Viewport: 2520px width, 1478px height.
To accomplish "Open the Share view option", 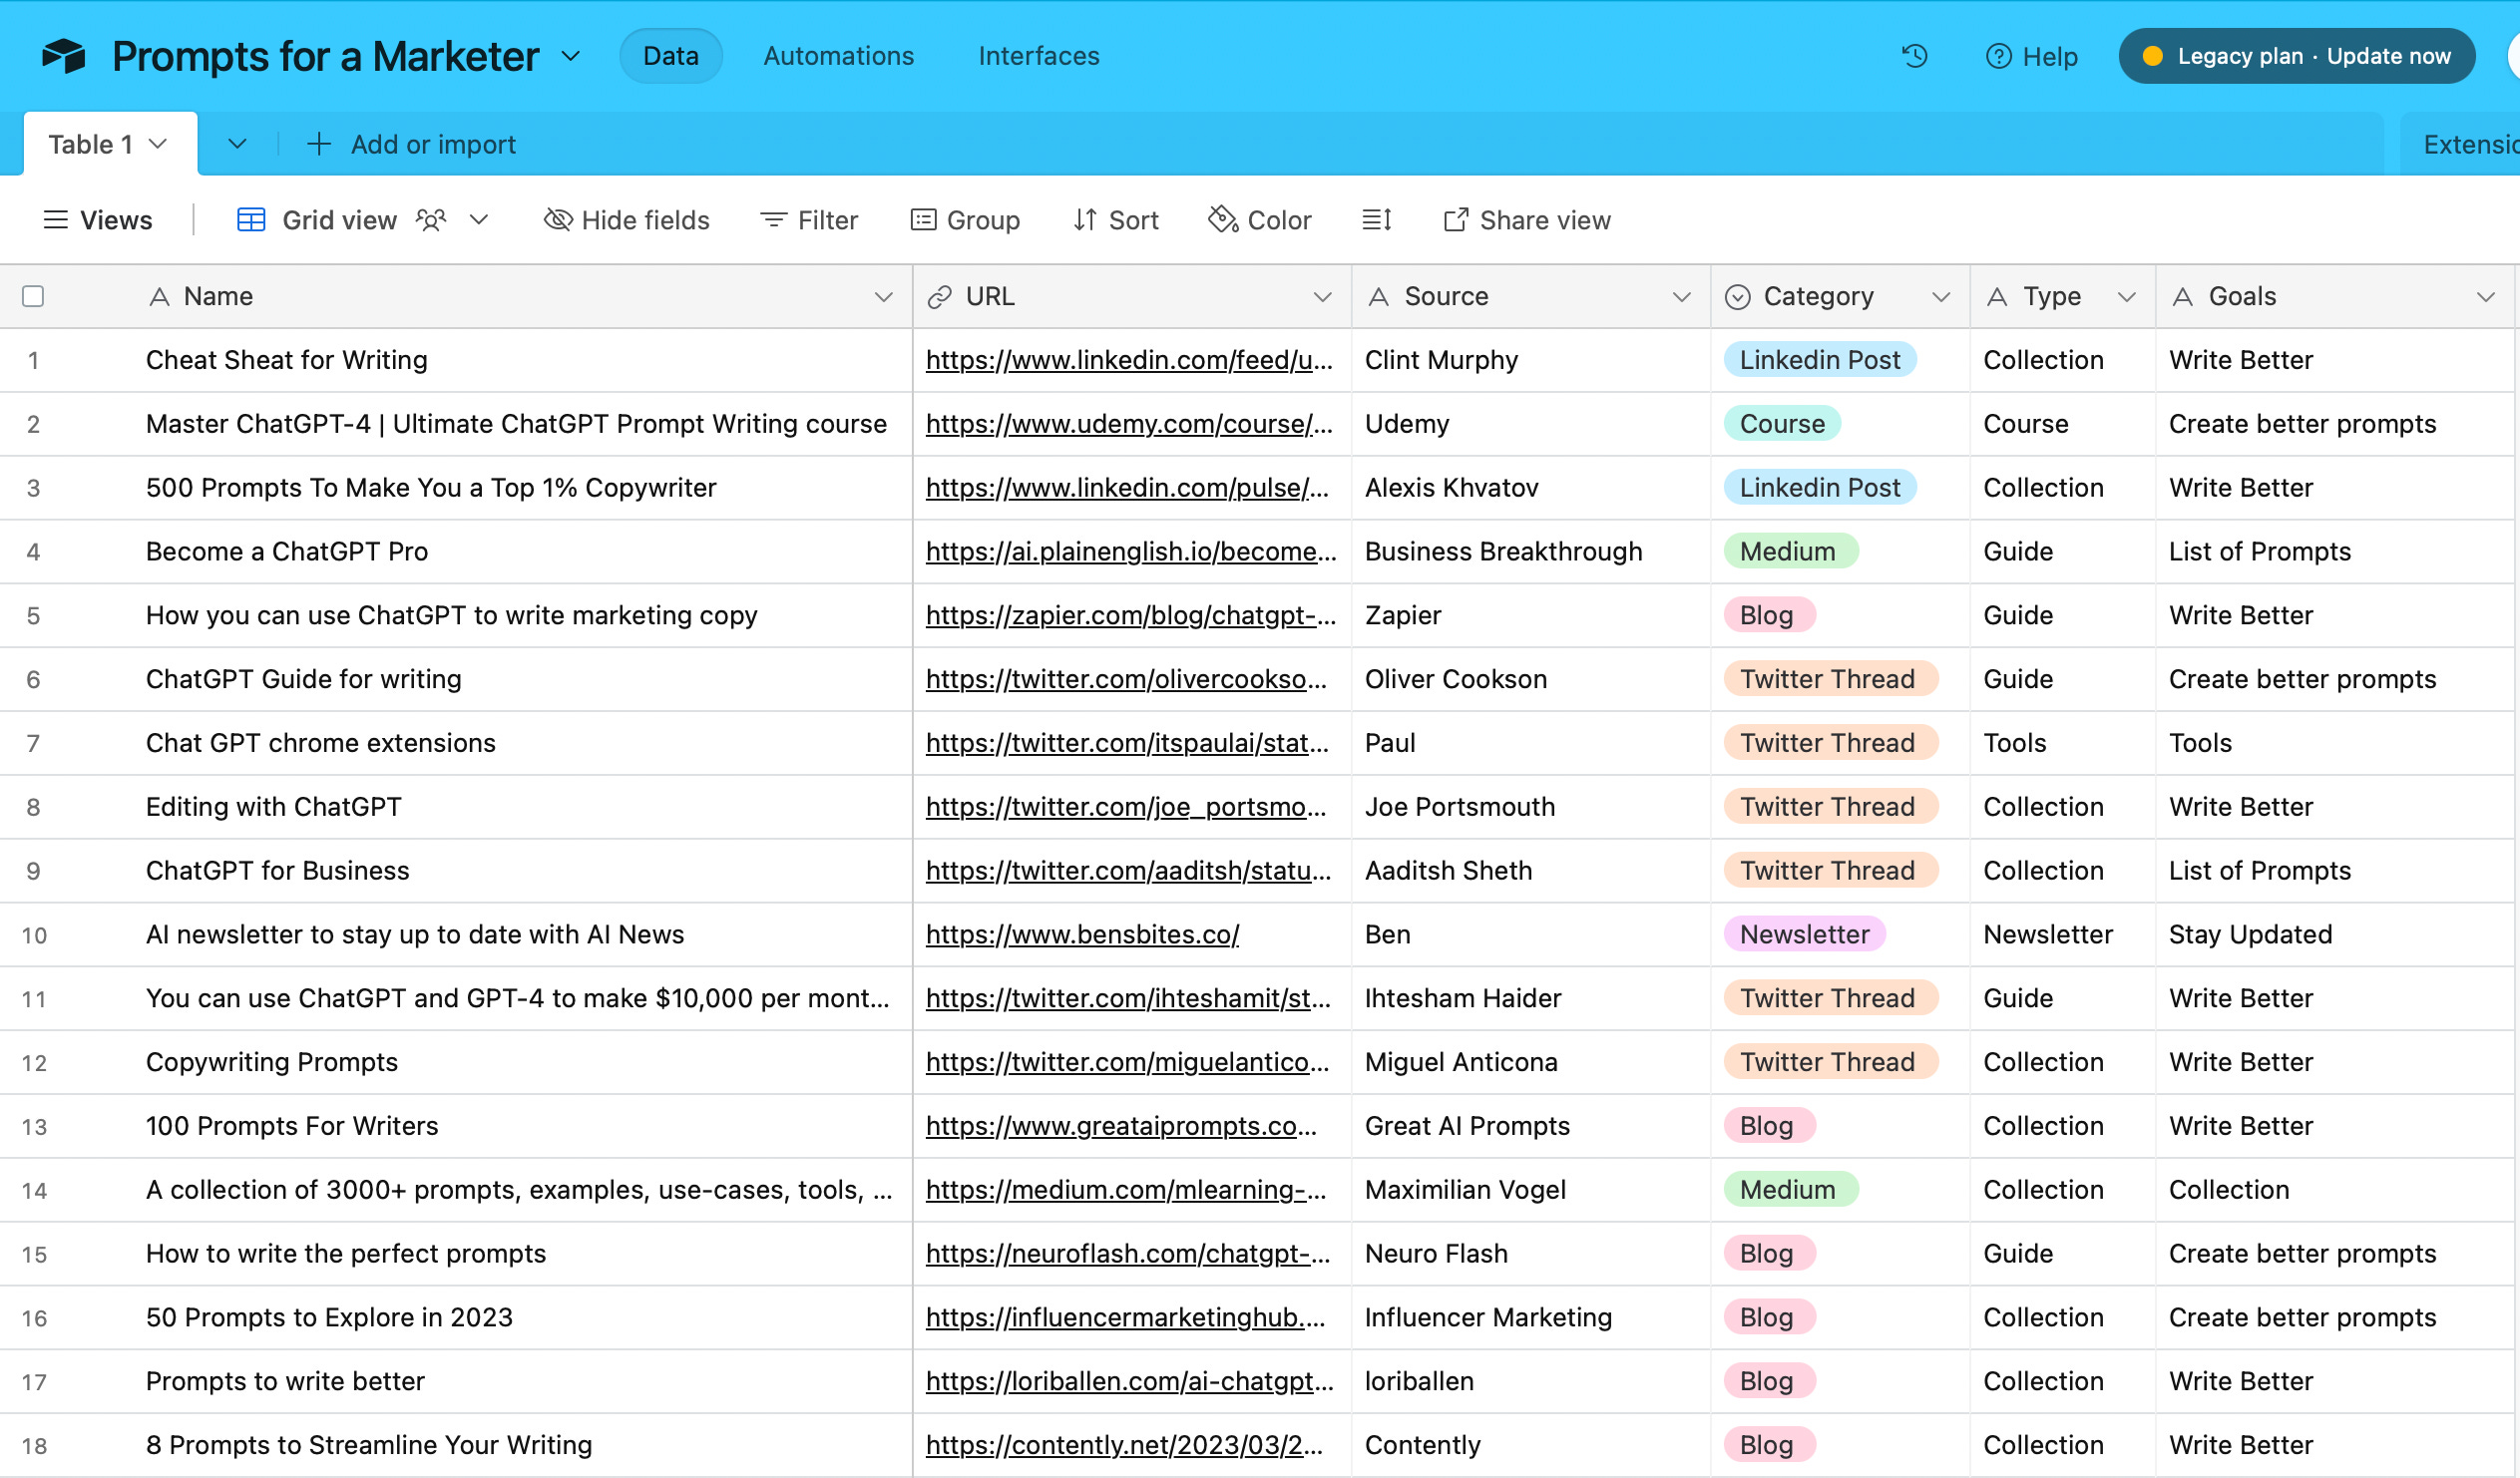I will pyautogui.click(x=1527, y=220).
